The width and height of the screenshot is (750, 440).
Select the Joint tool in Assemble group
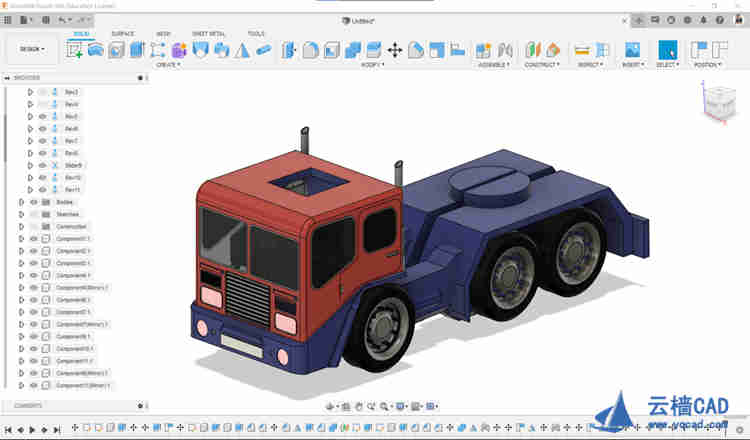pyautogui.click(x=505, y=50)
